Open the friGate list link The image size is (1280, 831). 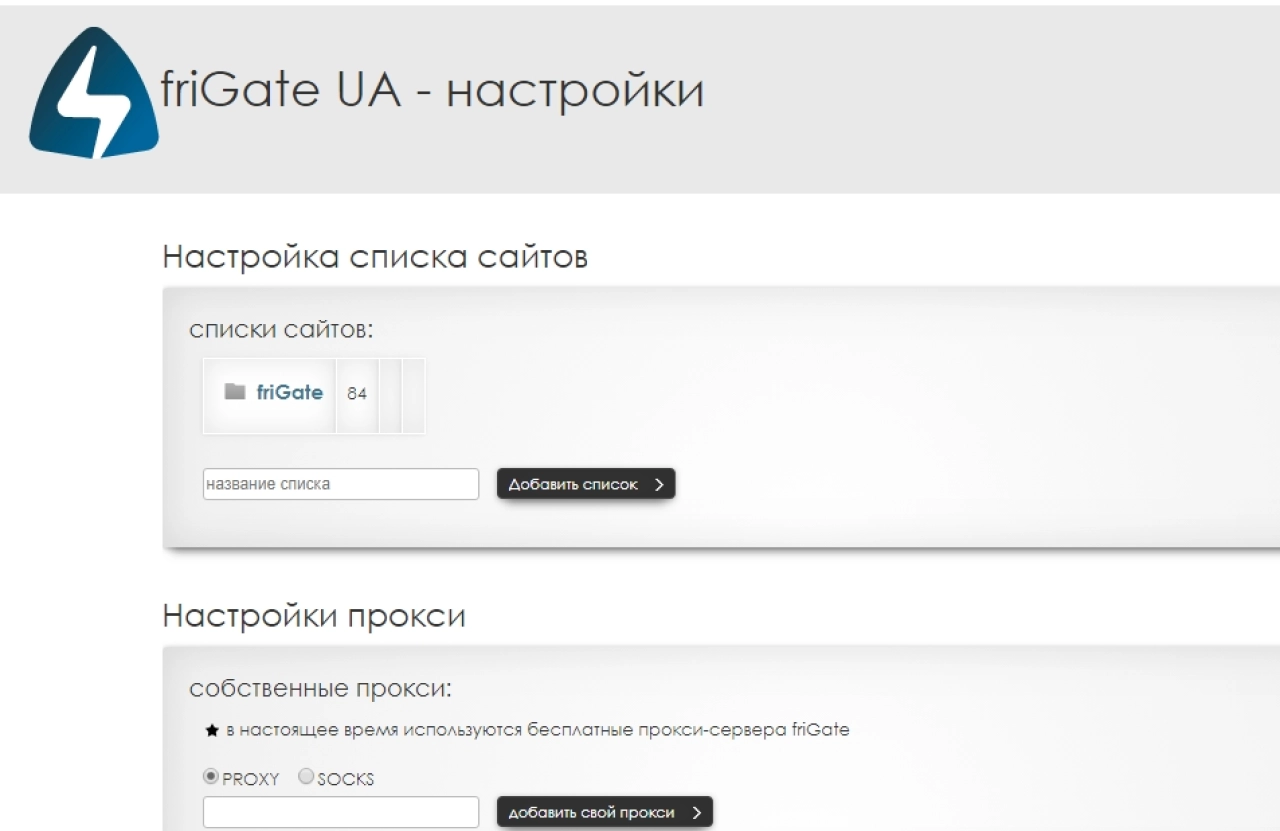tap(290, 392)
